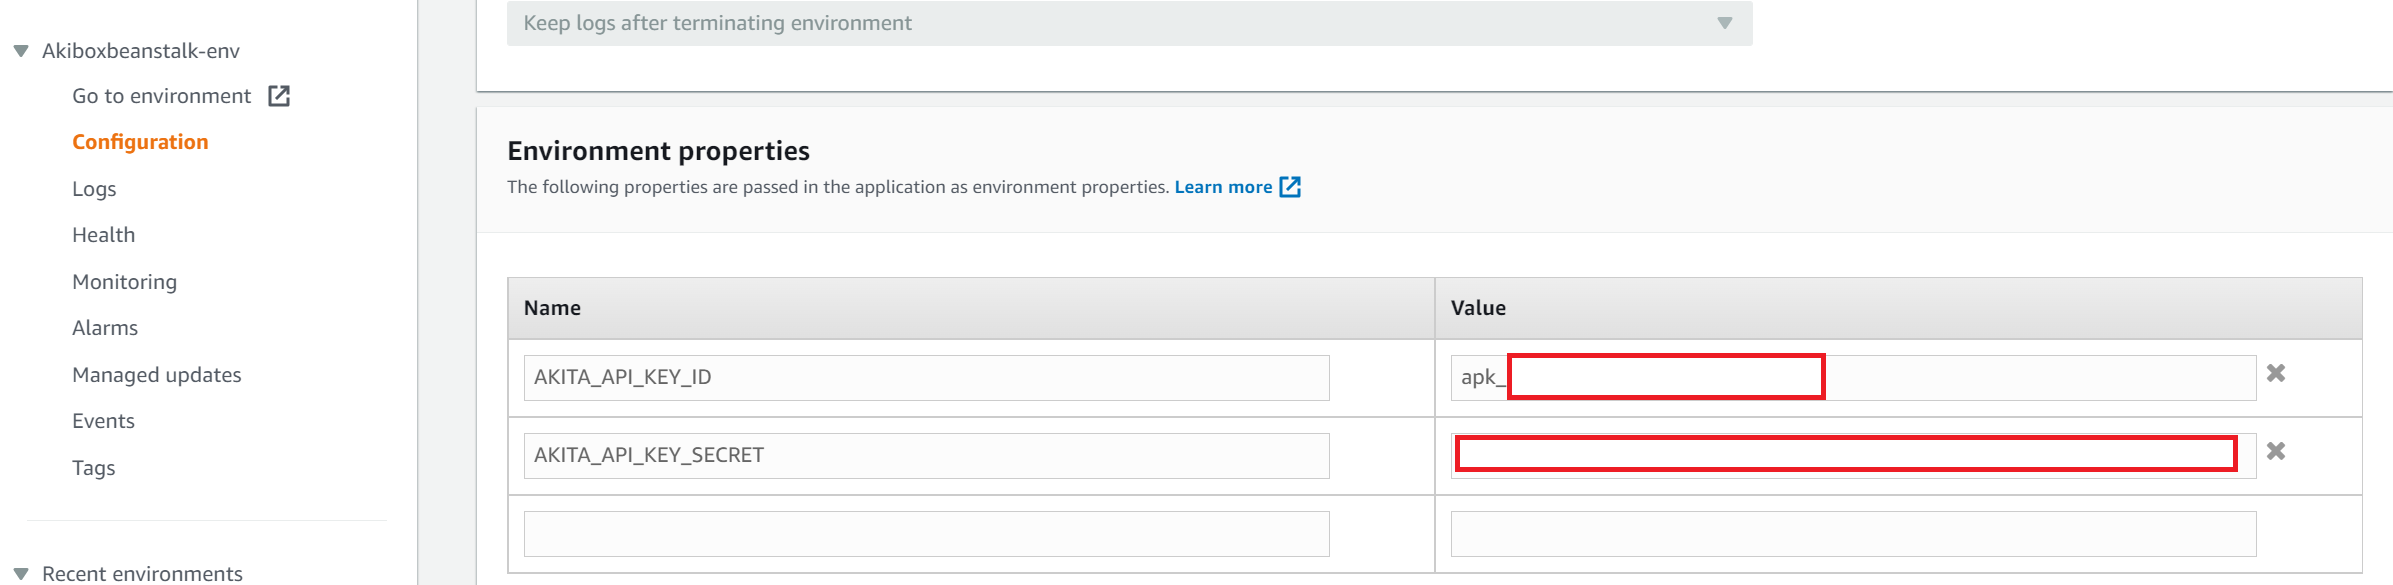This screenshot has width=2393, height=585.
Task: Collapse the Recent environments section
Action: tap(21, 574)
